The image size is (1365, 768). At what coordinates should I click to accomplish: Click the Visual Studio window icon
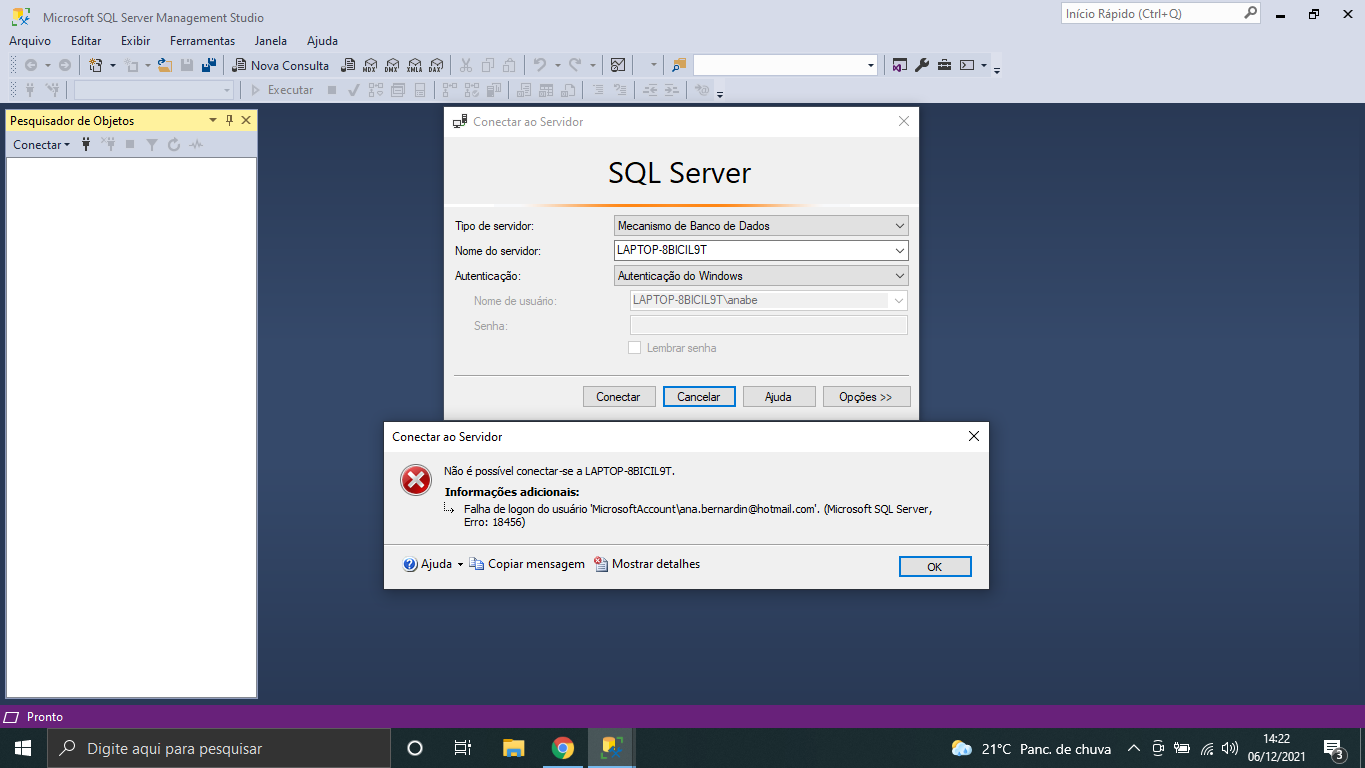899,65
